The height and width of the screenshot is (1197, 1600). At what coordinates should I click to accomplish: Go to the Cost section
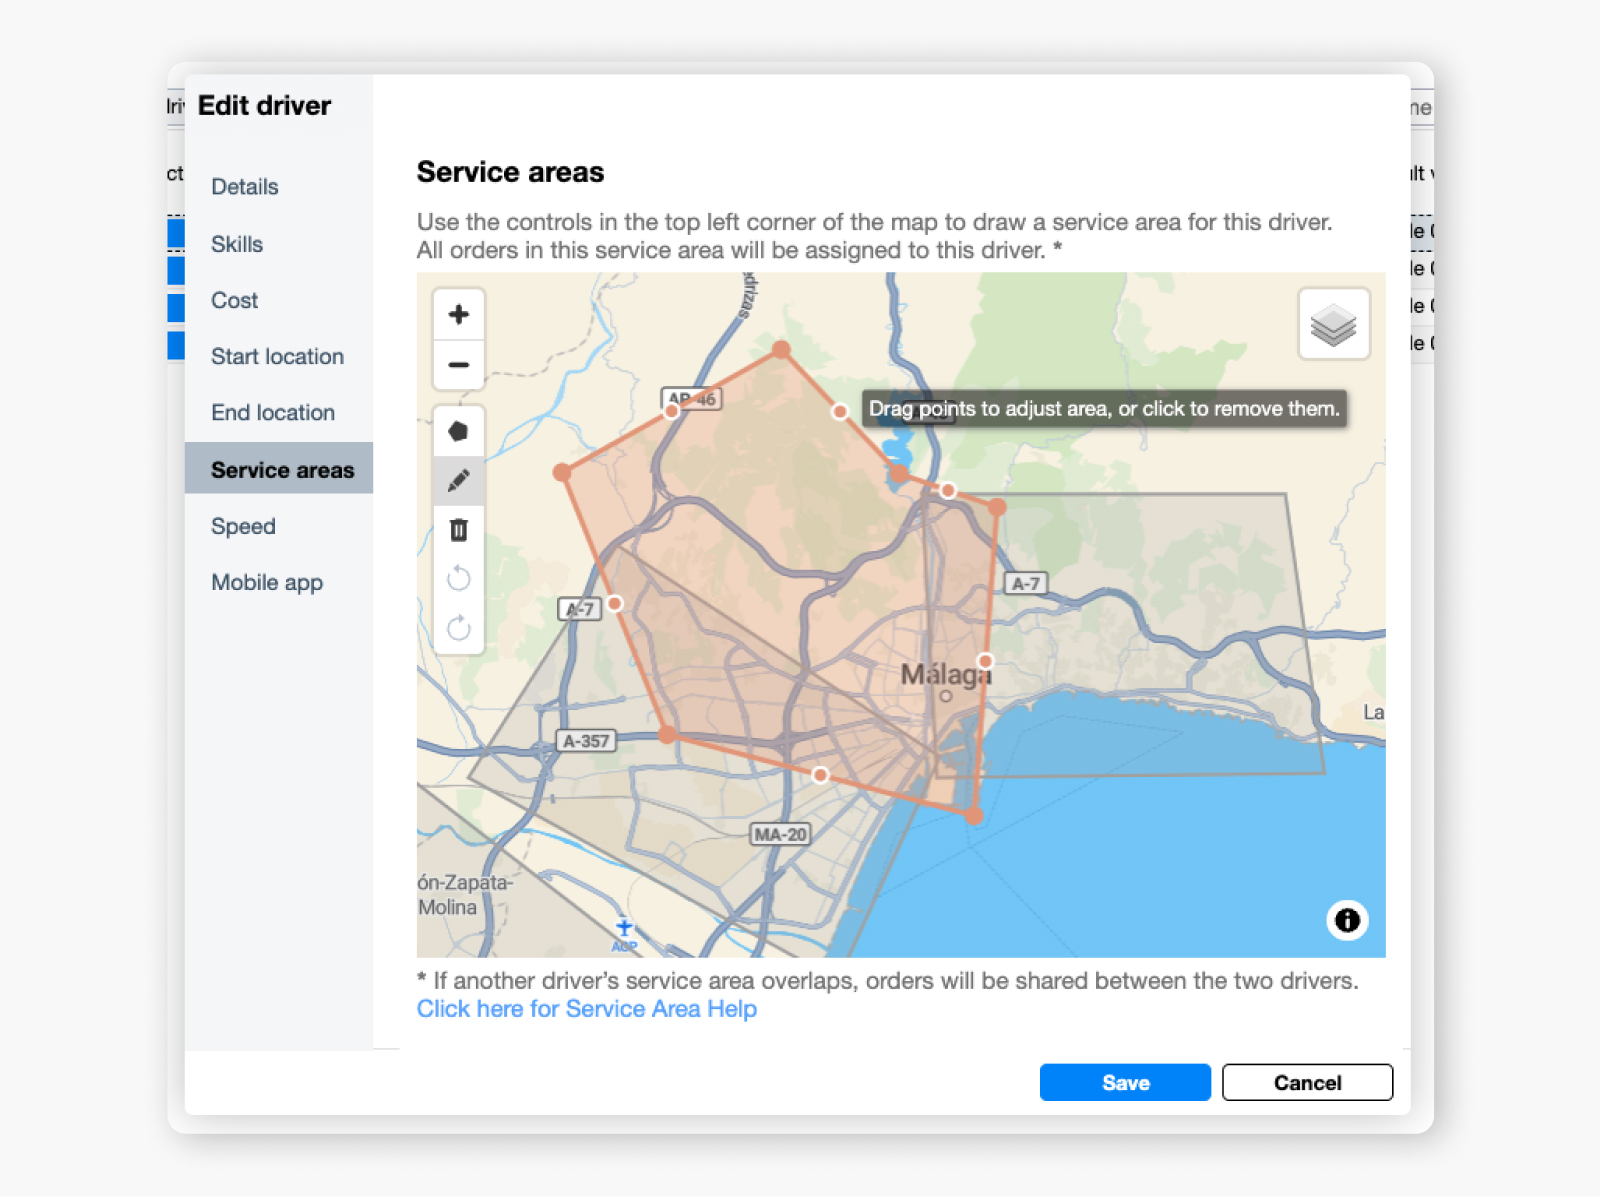coord(233,300)
